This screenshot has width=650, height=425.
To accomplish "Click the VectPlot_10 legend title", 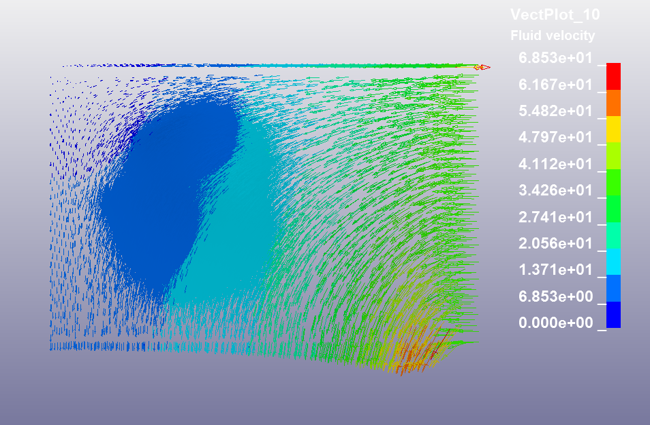I will click(555, 15).
